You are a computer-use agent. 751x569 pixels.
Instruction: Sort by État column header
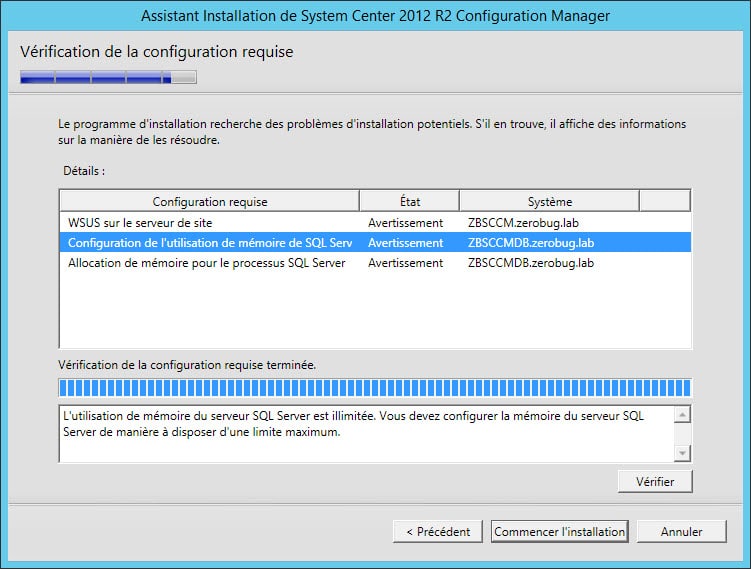[410, 202]
